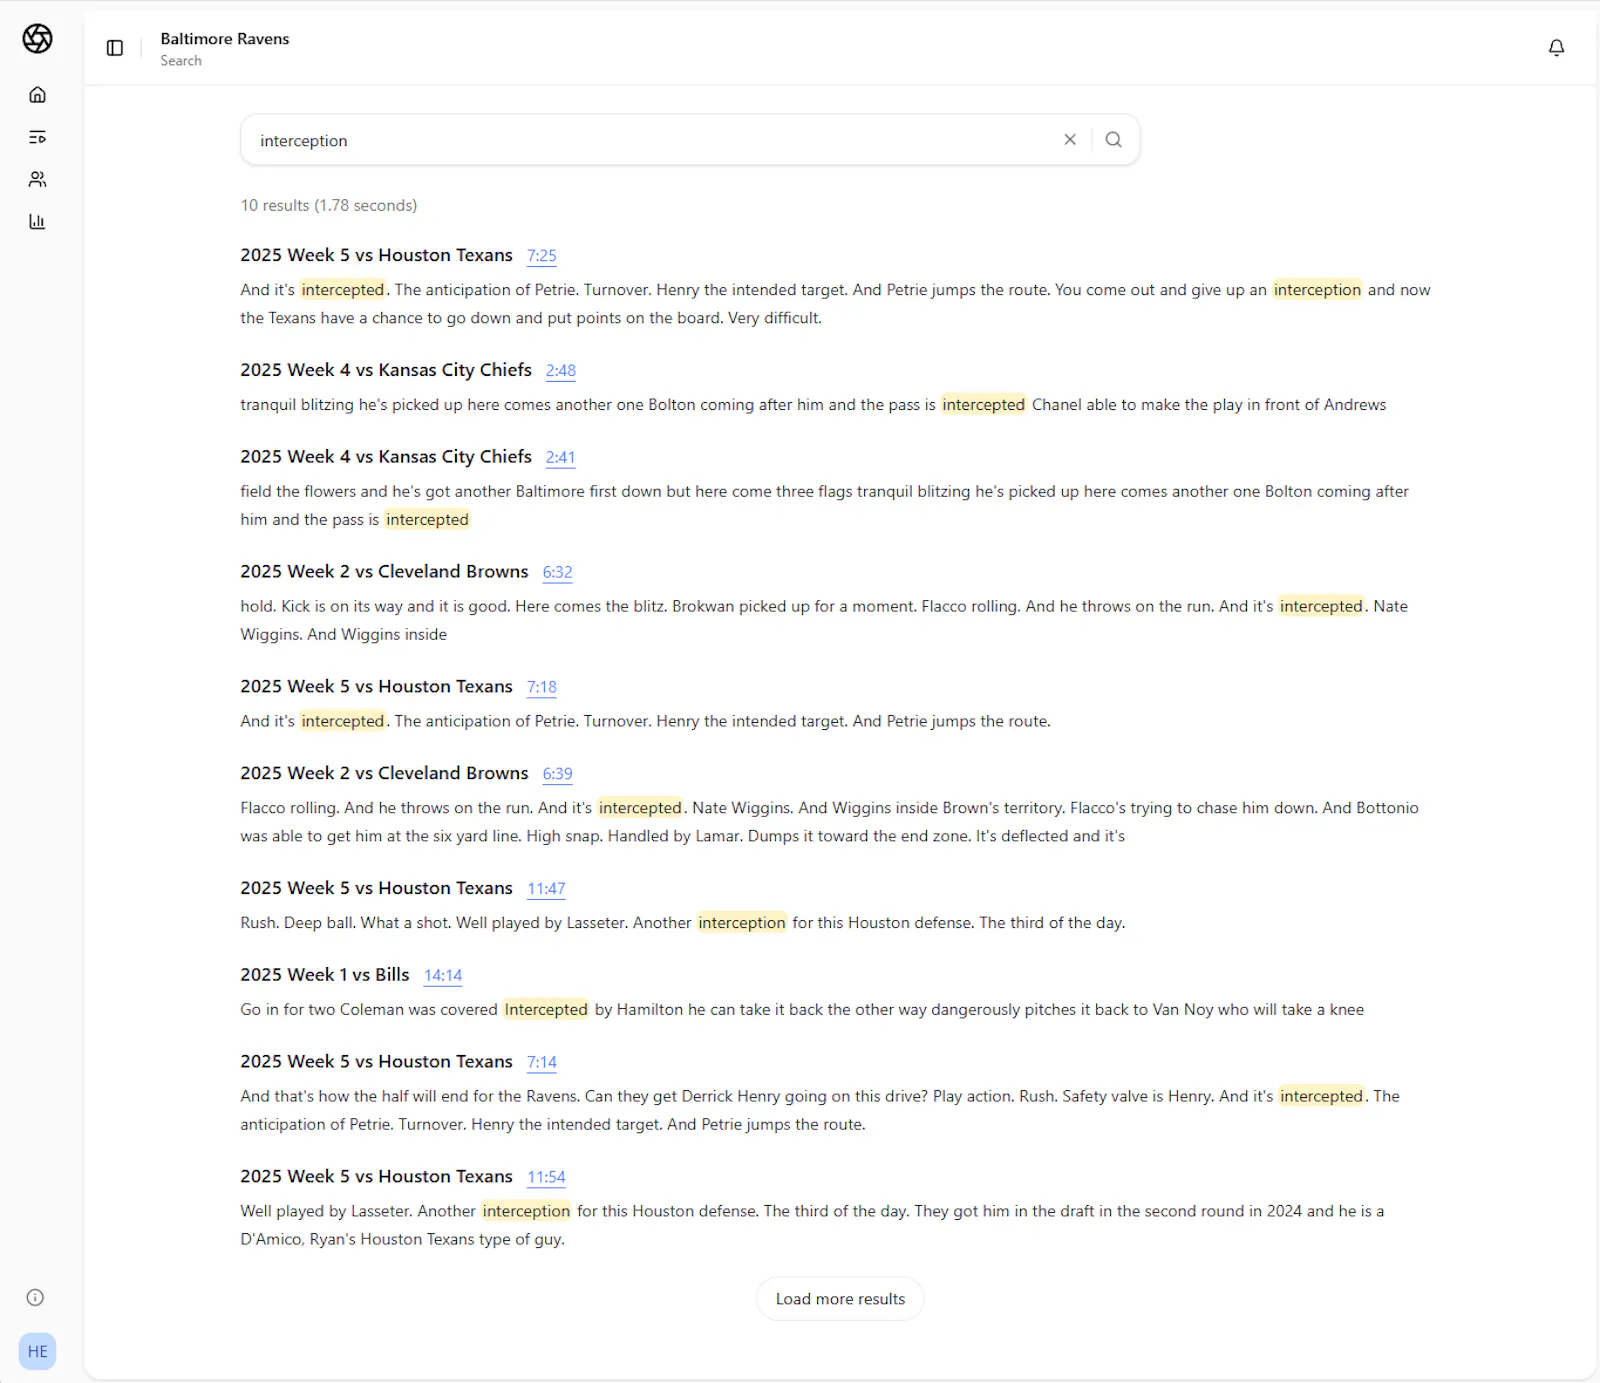Open the playlist list icon in sidebar
Image resolution: width=1600 pixels, height=1383 pixels.
tap(37, 137)
